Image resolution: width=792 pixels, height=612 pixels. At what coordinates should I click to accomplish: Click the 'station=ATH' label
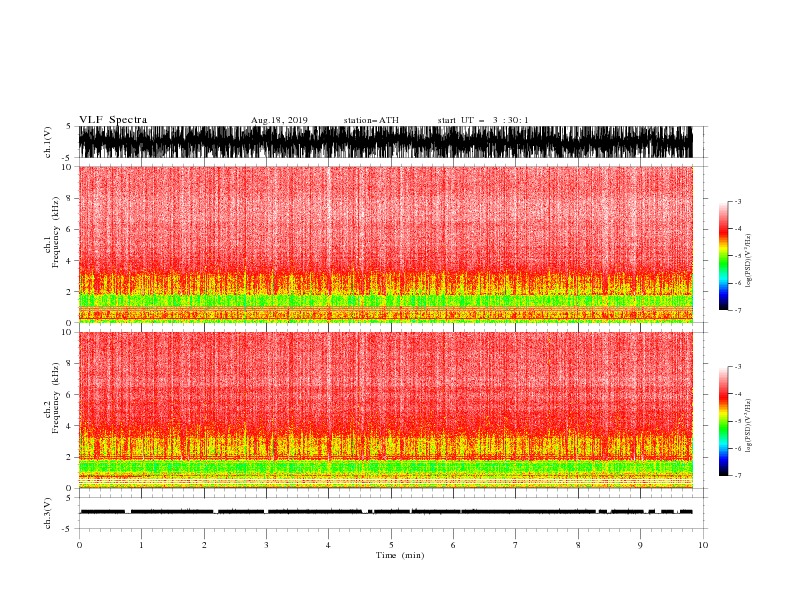[371, 120]
